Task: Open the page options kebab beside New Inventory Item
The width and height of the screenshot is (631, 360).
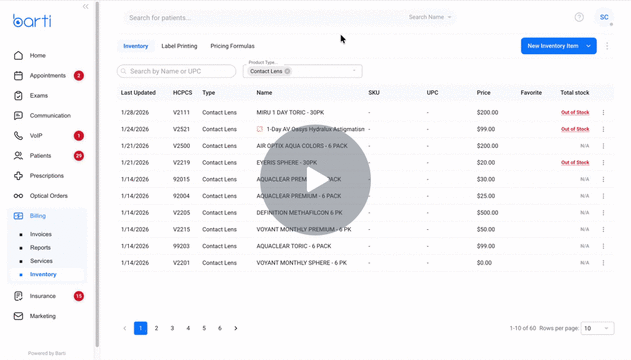Action: [x=607, y=46]
